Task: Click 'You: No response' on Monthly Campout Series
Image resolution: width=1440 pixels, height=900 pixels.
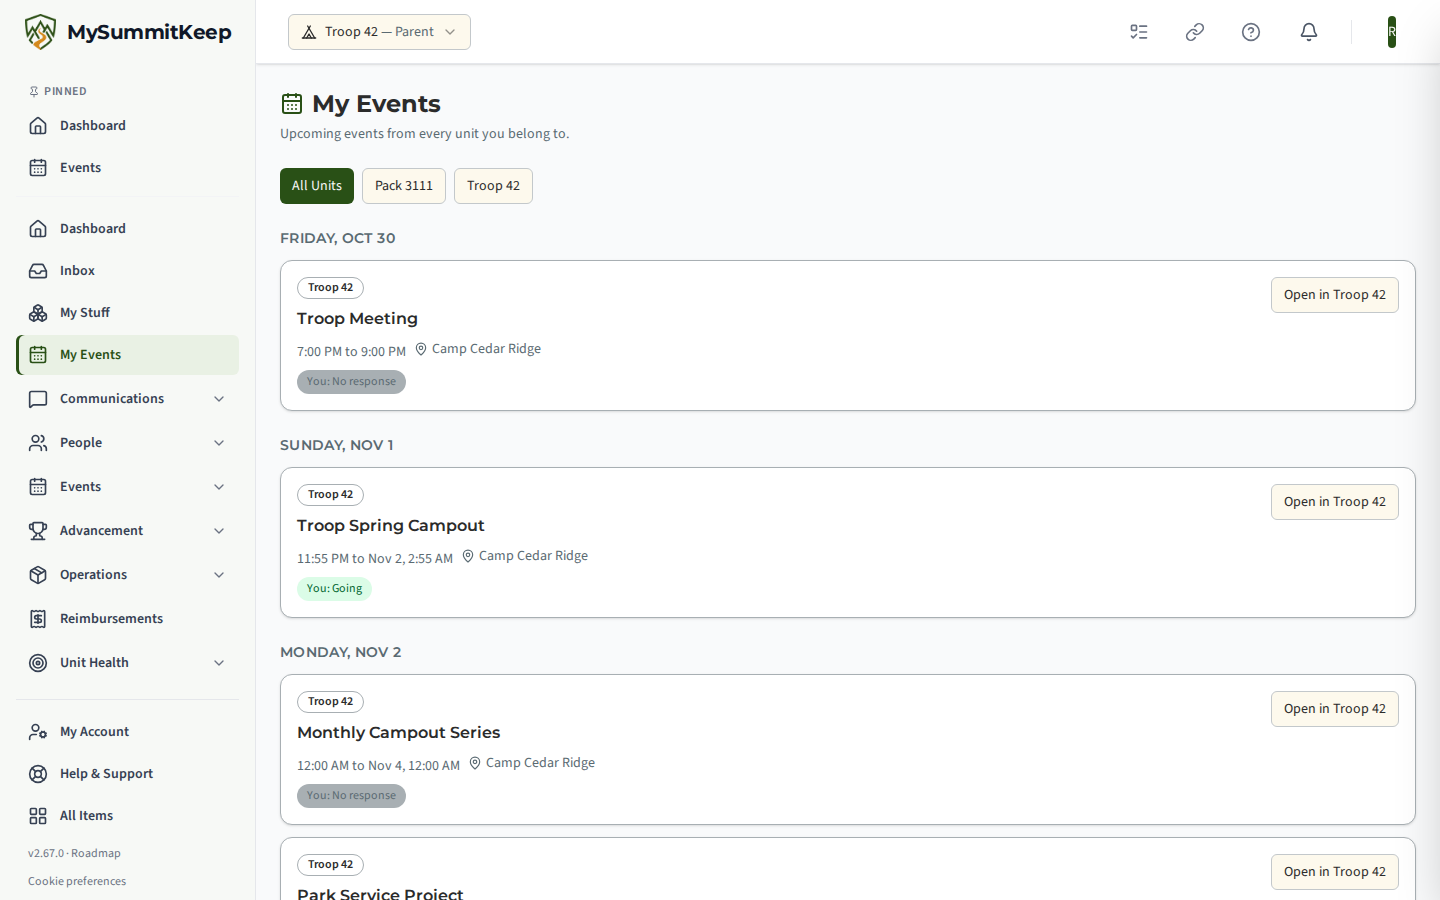Action: pyautogui.click(x=351, y=796)
